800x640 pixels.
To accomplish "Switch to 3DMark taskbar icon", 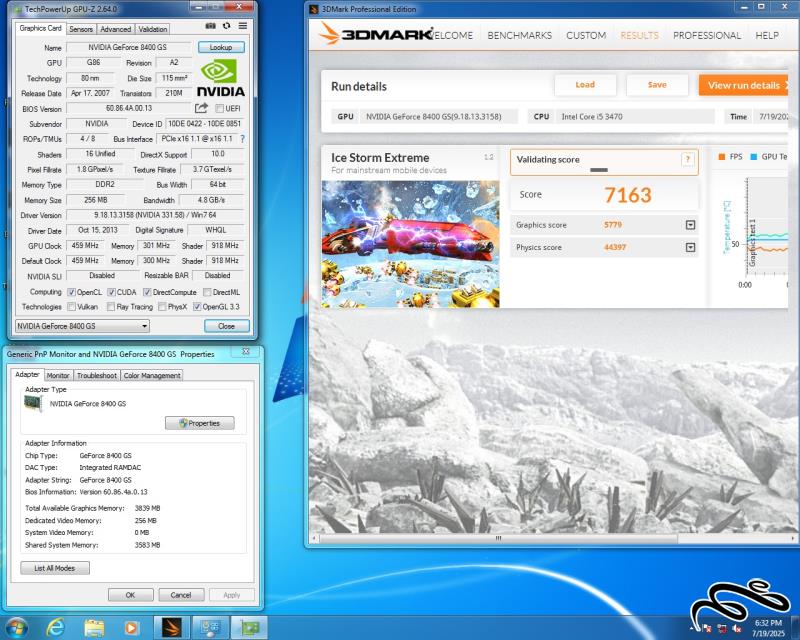I will [172, 628].
